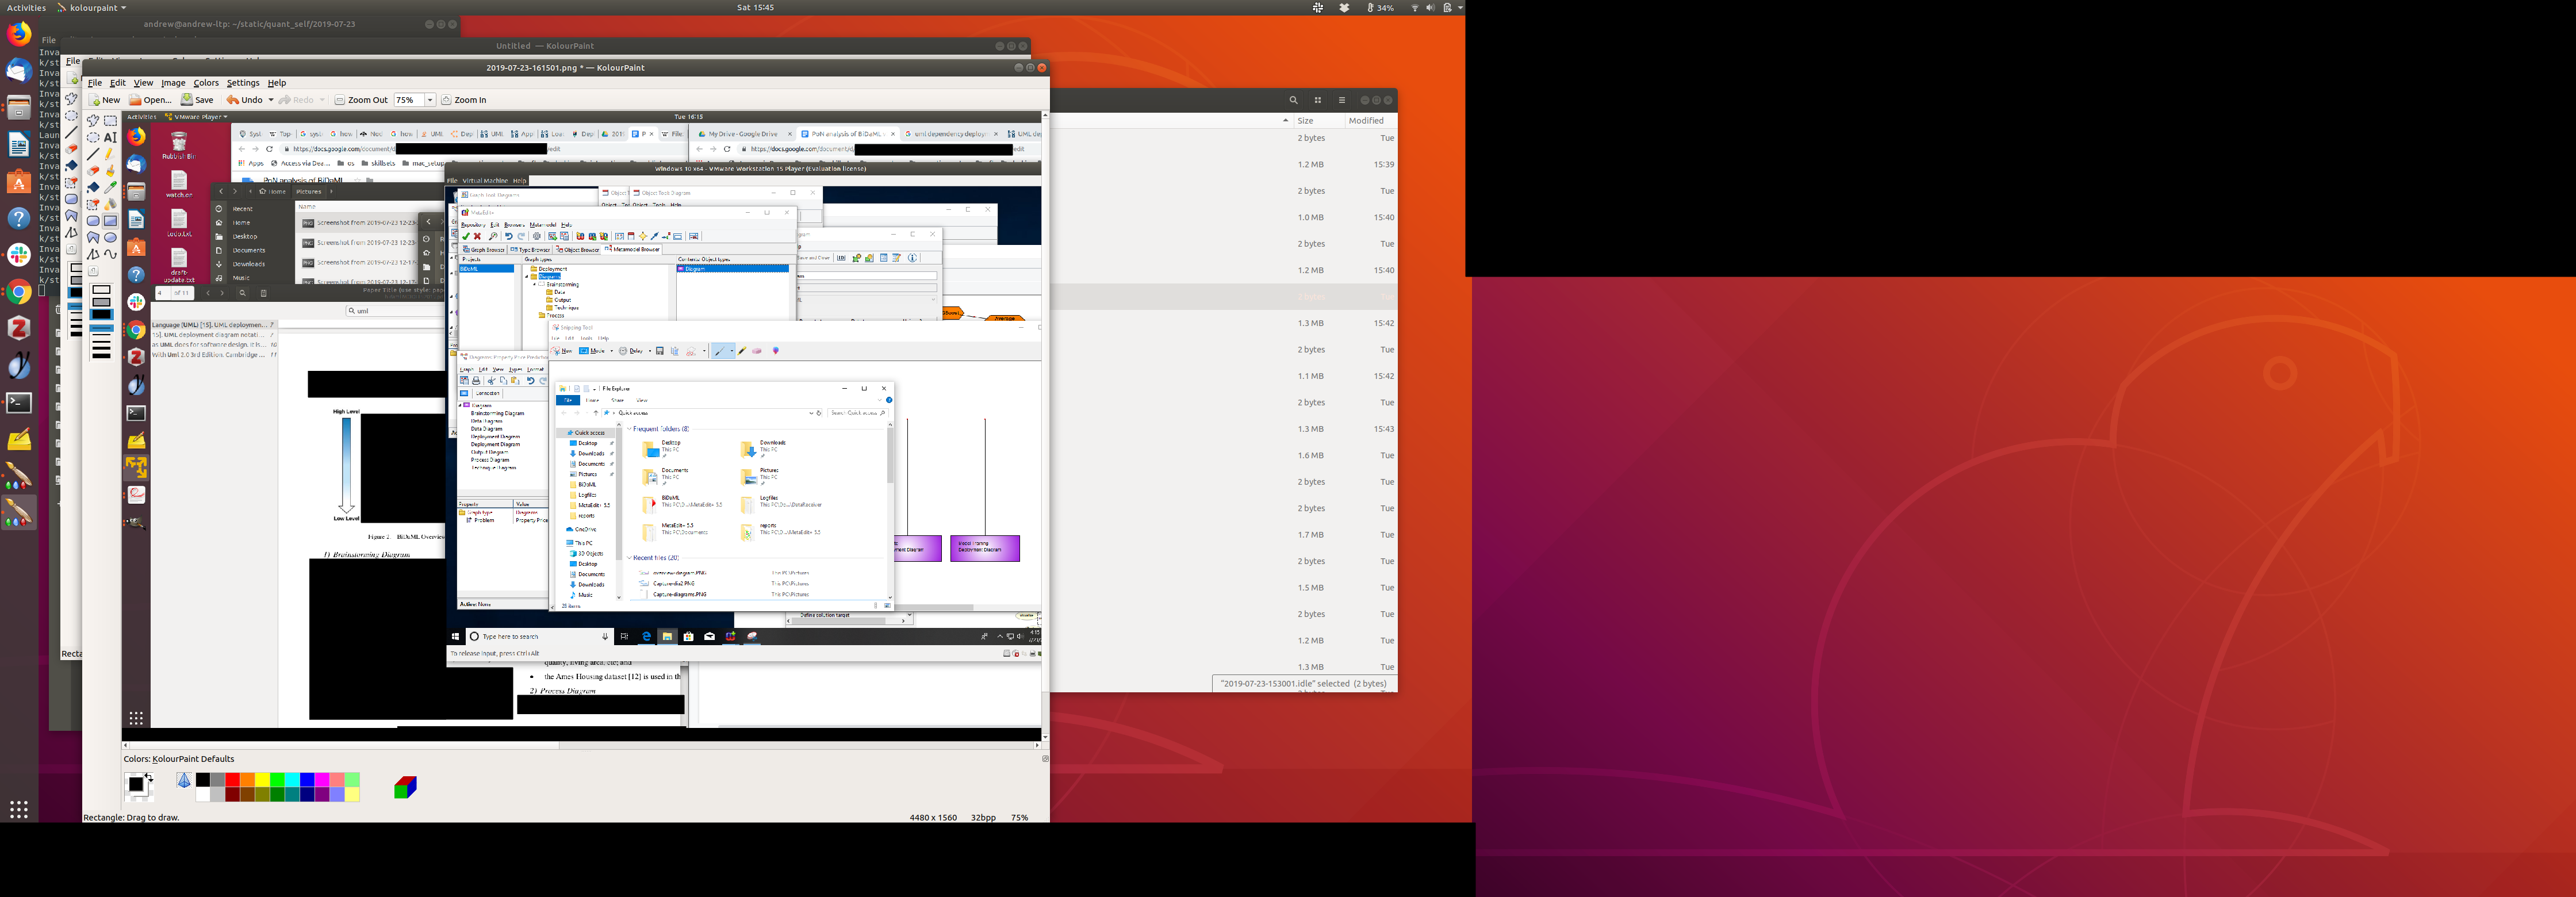Pick the red color swatch

click(x=232, y=779)
